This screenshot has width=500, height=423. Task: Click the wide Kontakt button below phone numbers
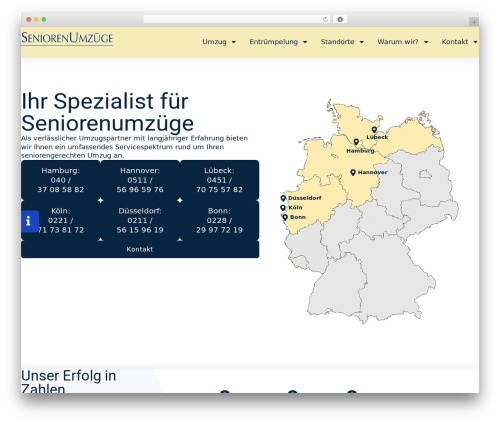(x=140, y=249)
